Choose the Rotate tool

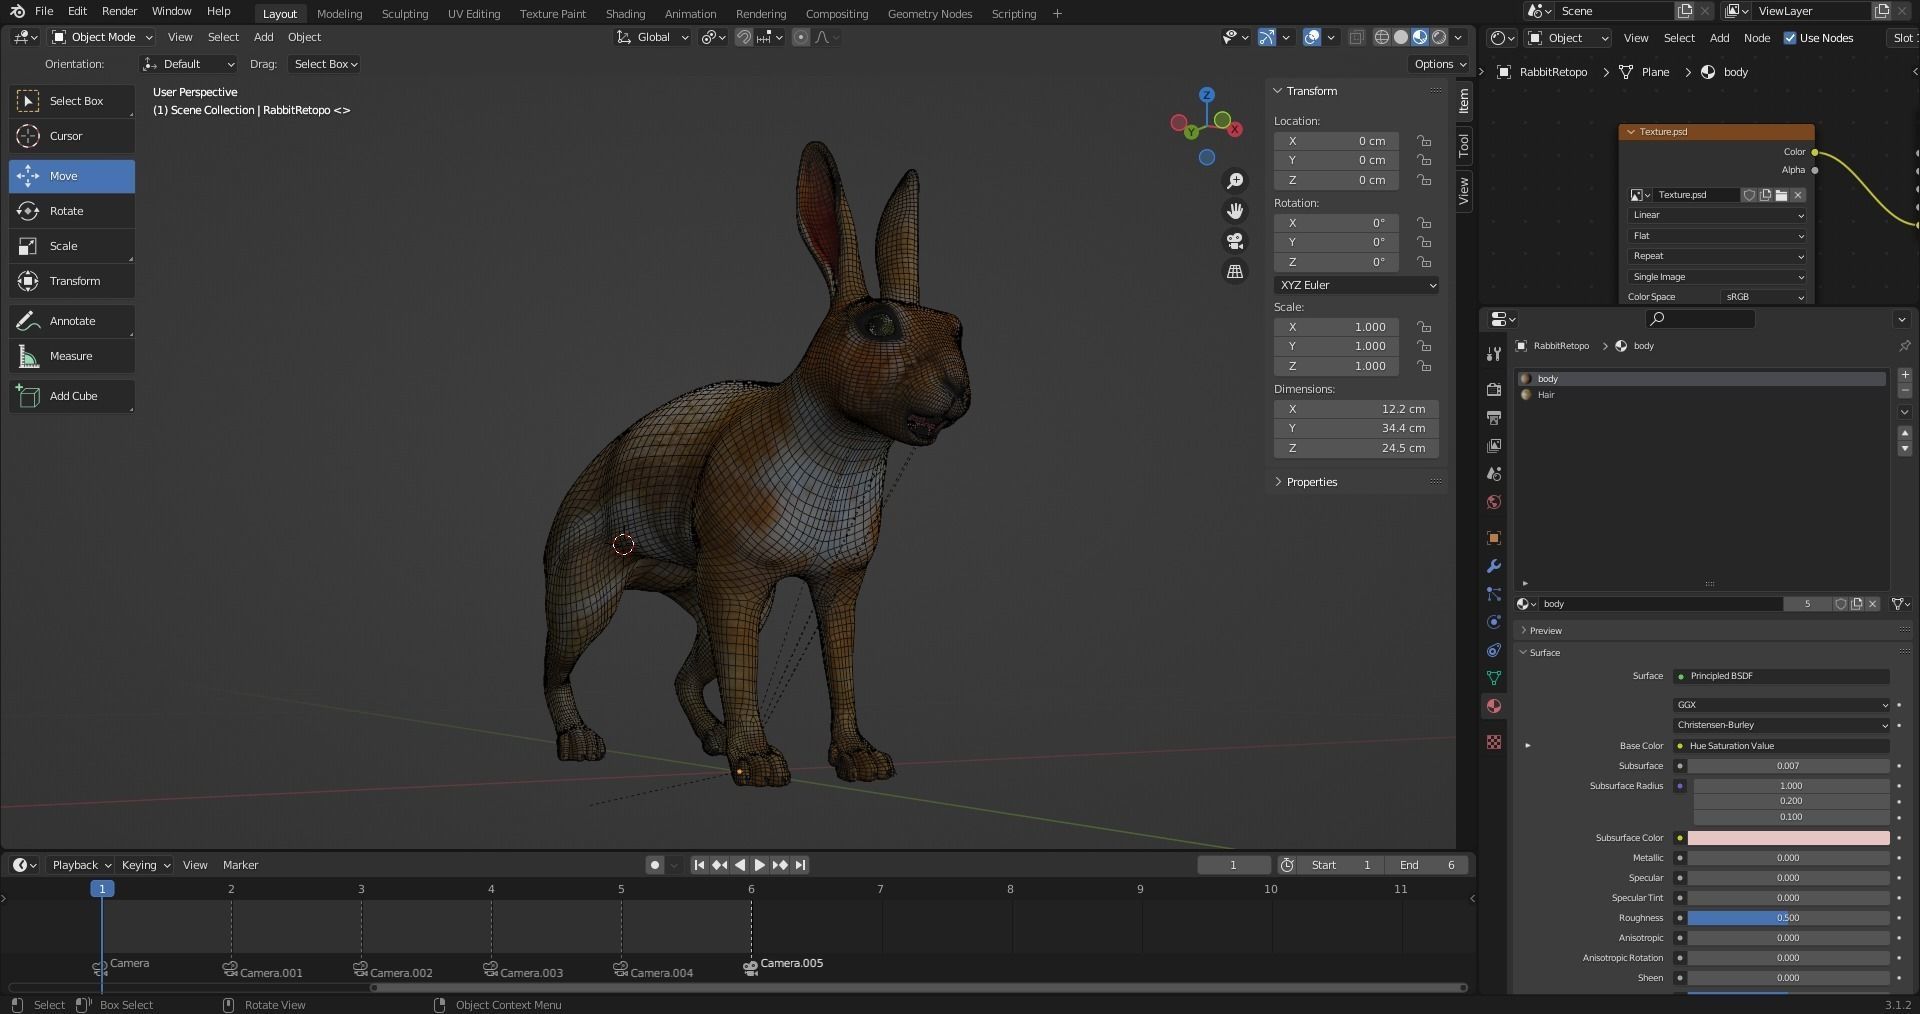(72, 211)
